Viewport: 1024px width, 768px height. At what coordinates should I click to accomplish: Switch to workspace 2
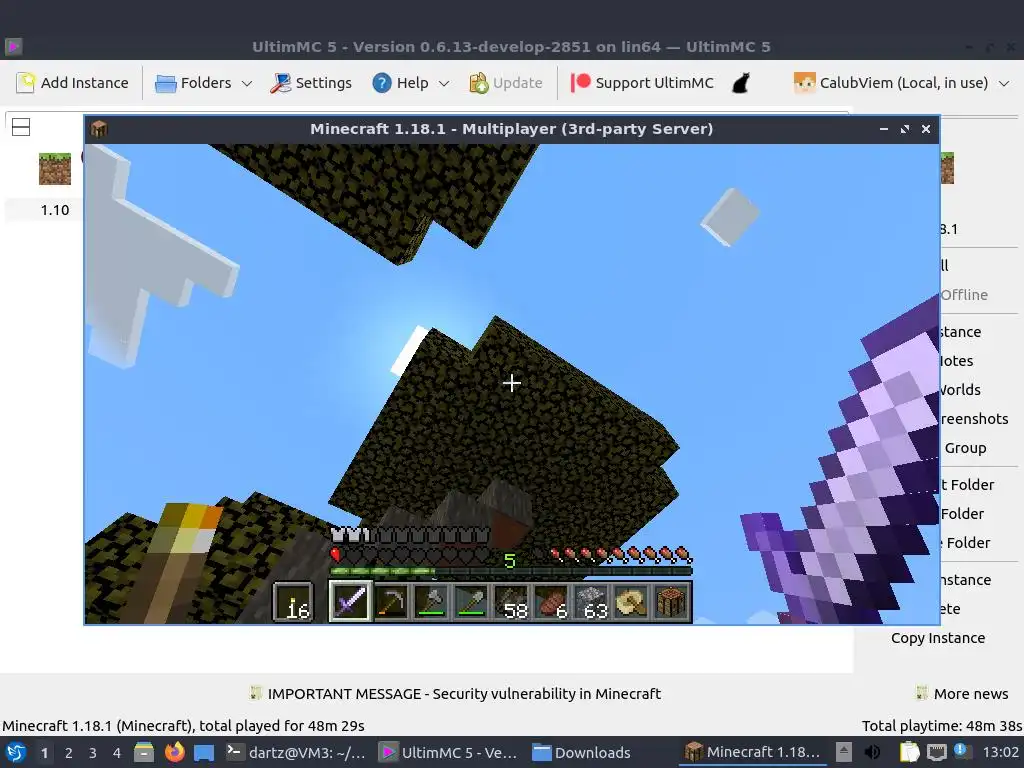(69, 753)
